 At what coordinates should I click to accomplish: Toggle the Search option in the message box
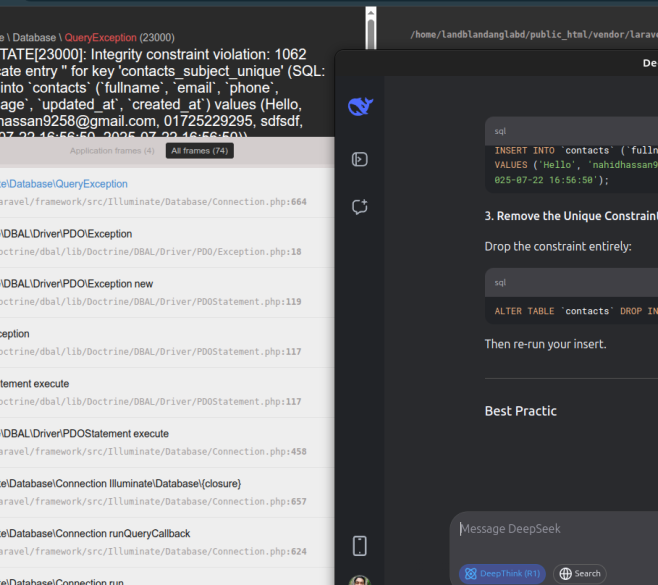pyautogui.click(x=579, y=574)
